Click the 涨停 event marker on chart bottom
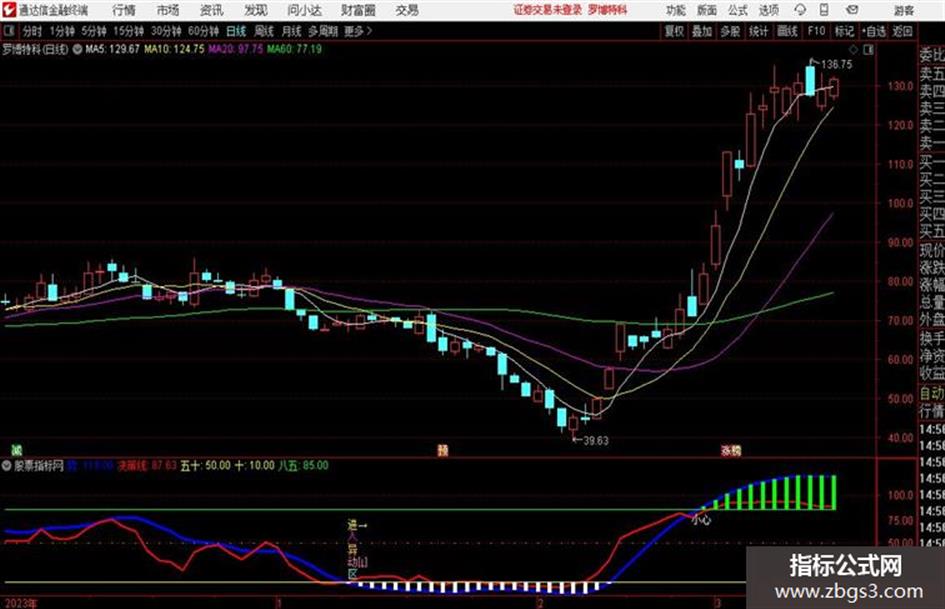This screenshot has height=609, width=945. pos(731,450)
